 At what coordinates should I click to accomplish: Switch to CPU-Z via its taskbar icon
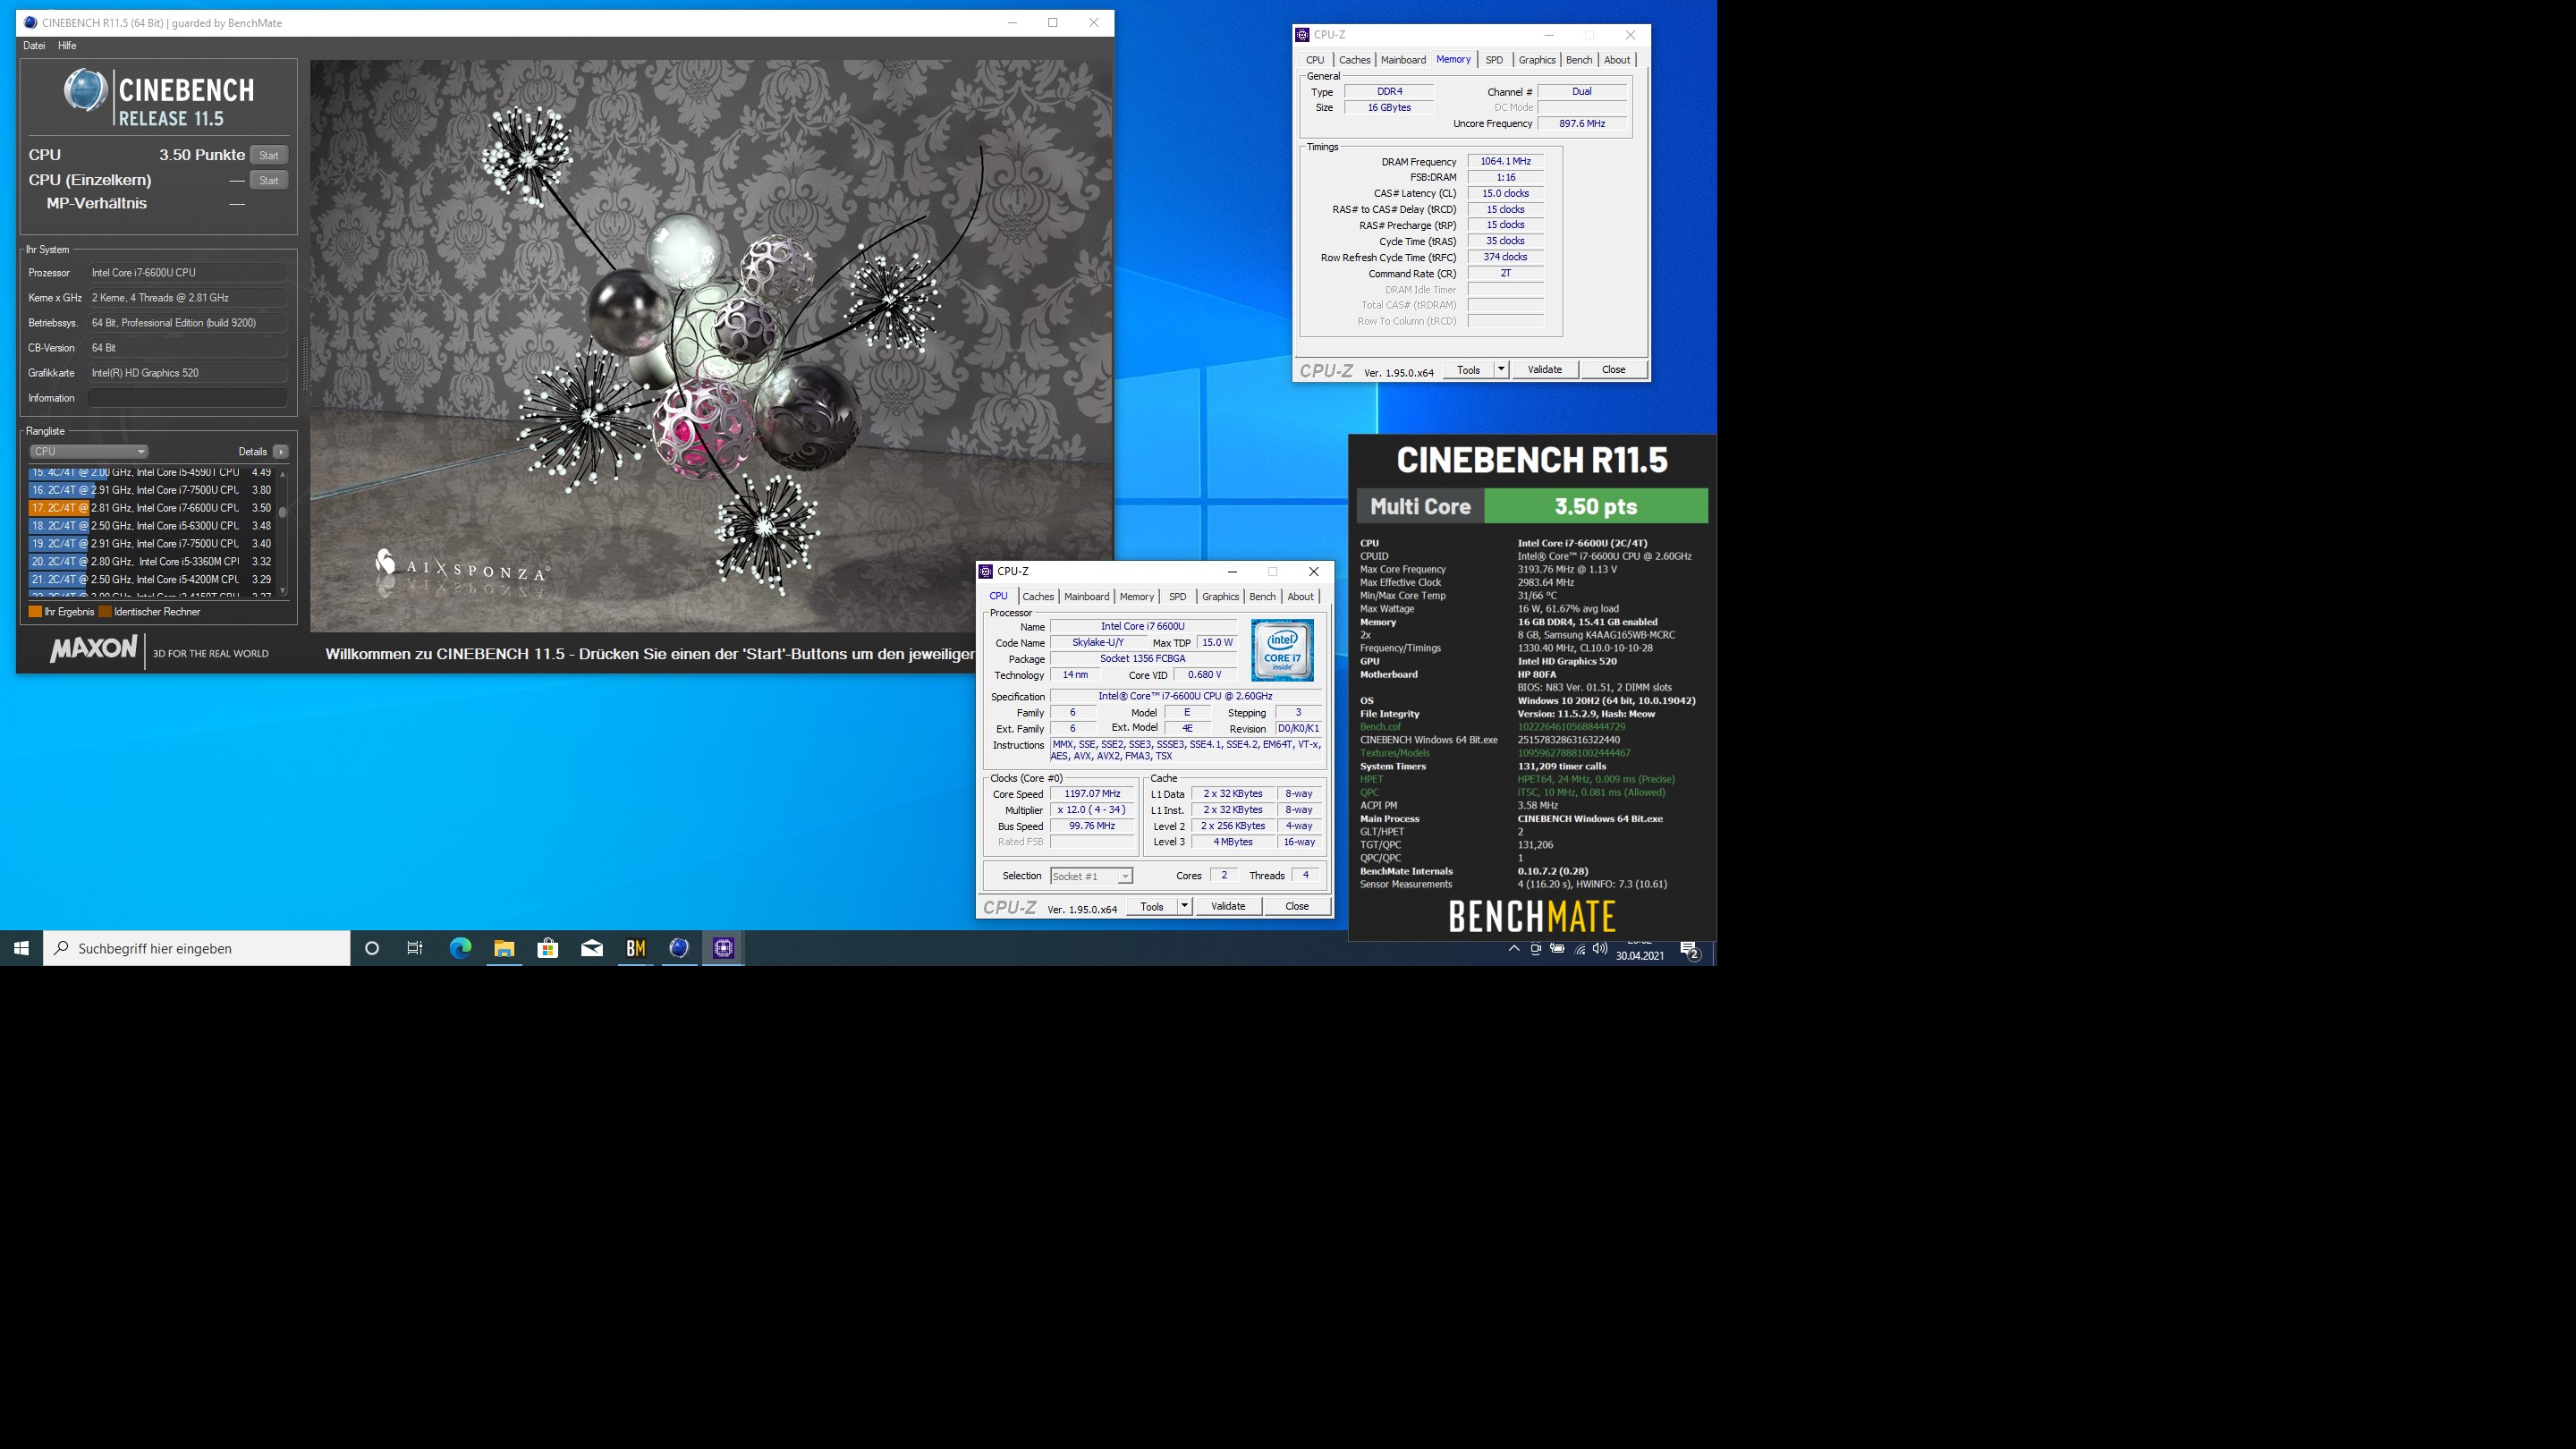point(724,948)
